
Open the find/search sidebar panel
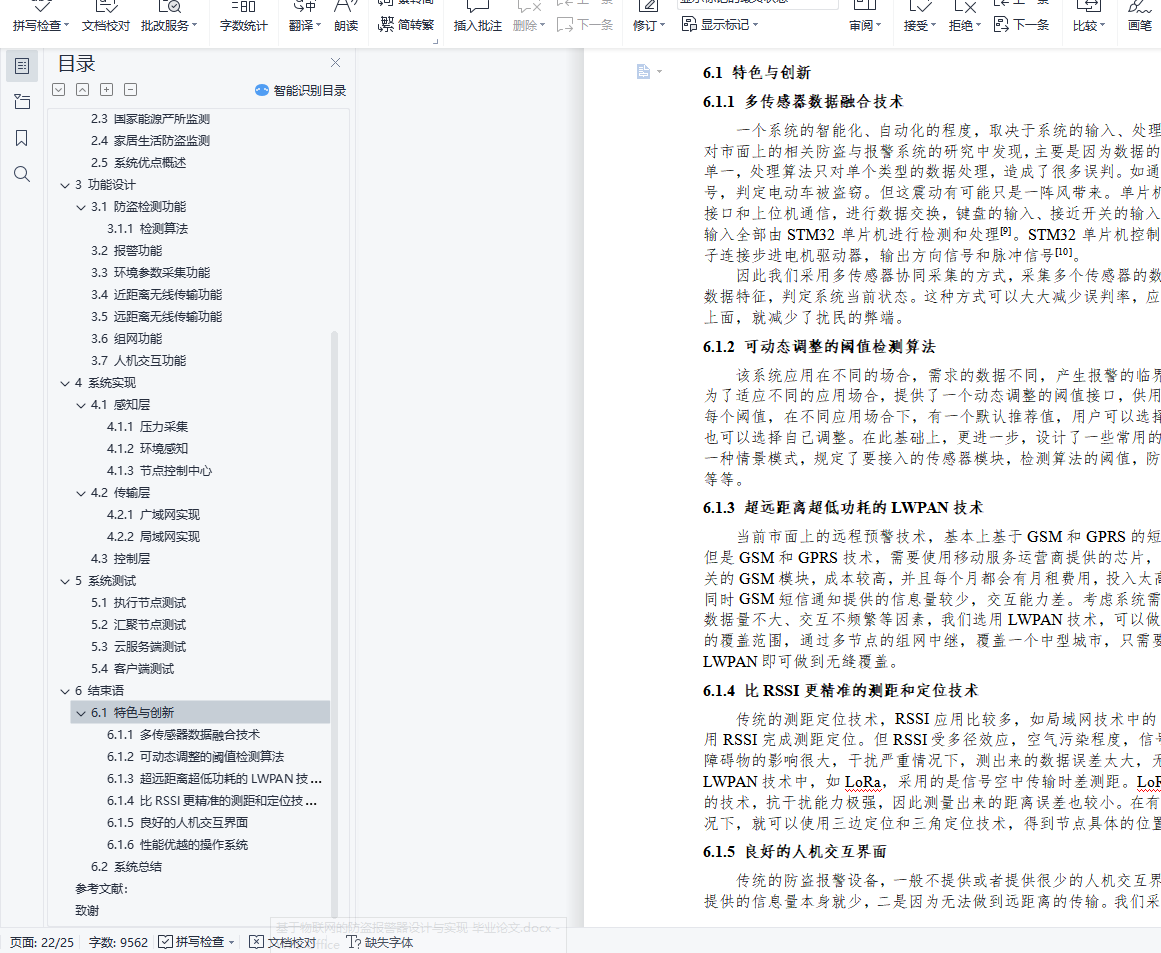[22, 174]
